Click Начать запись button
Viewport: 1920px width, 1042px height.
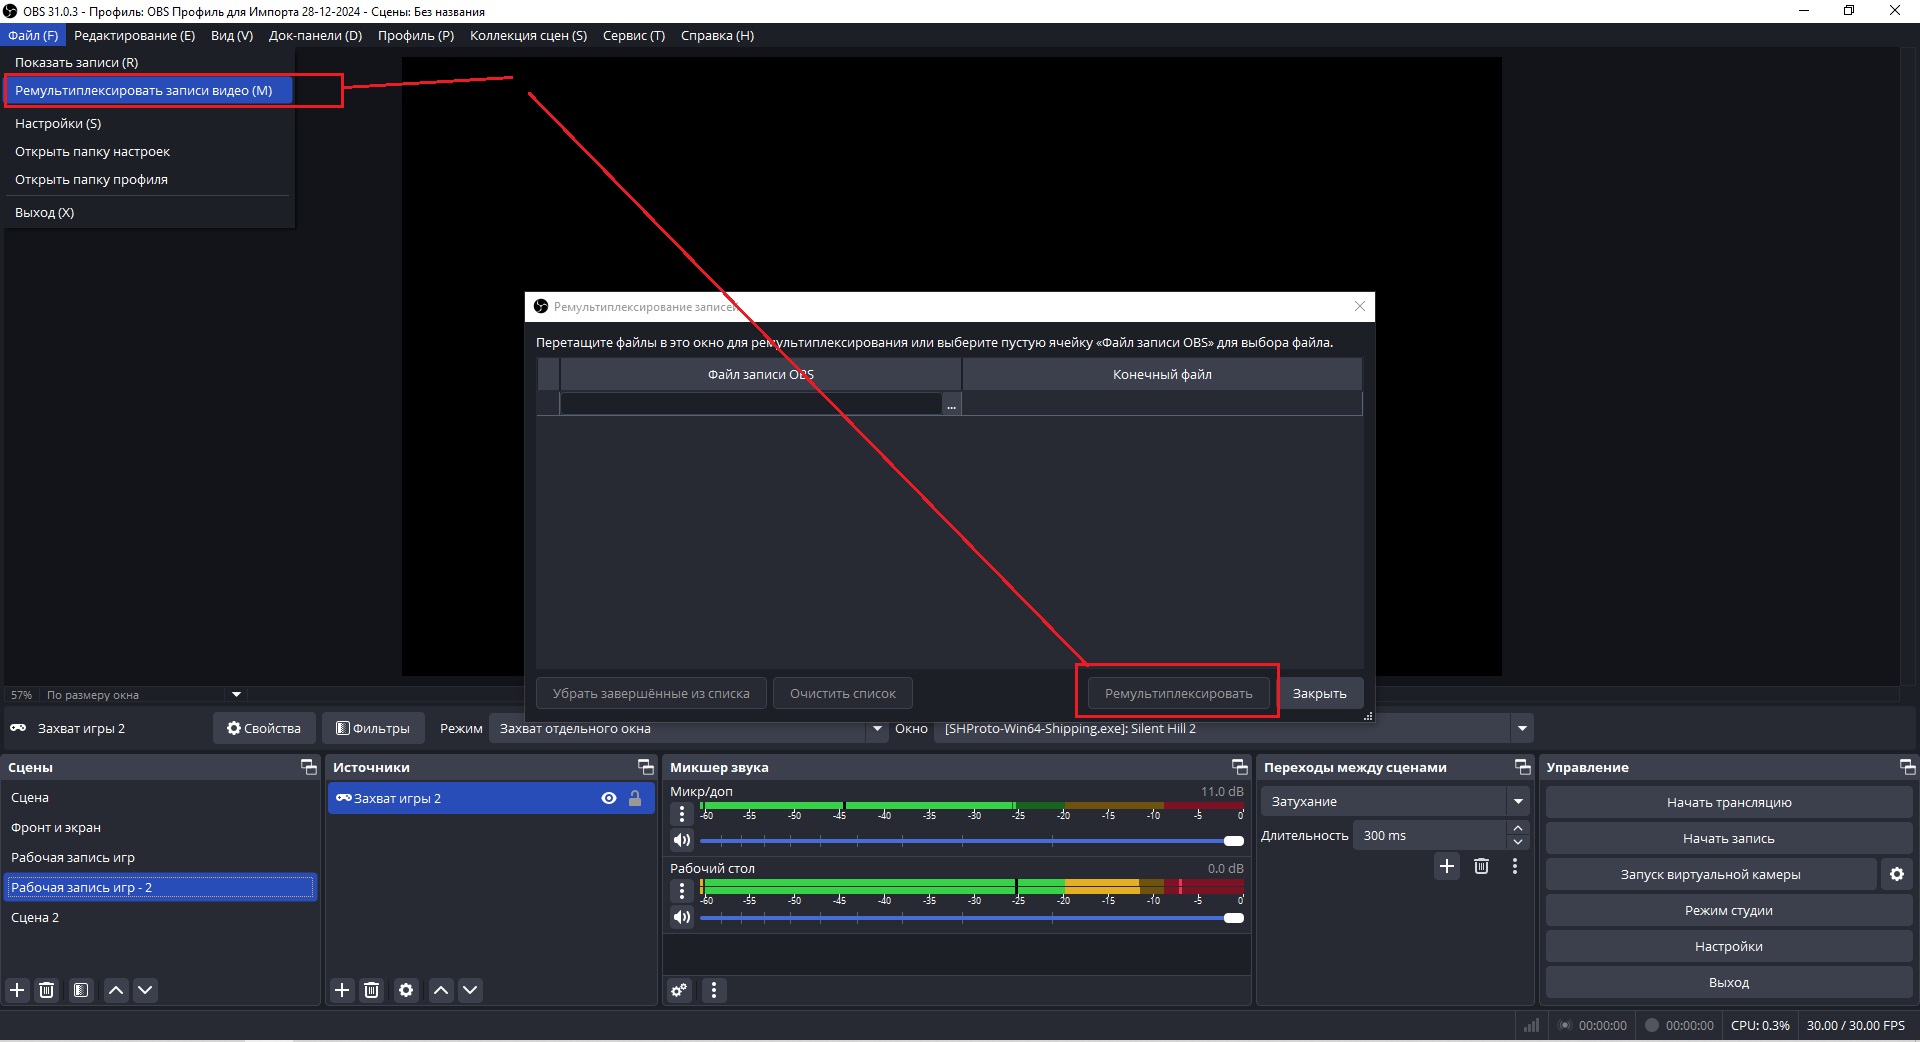click(x=1728, y=838)
